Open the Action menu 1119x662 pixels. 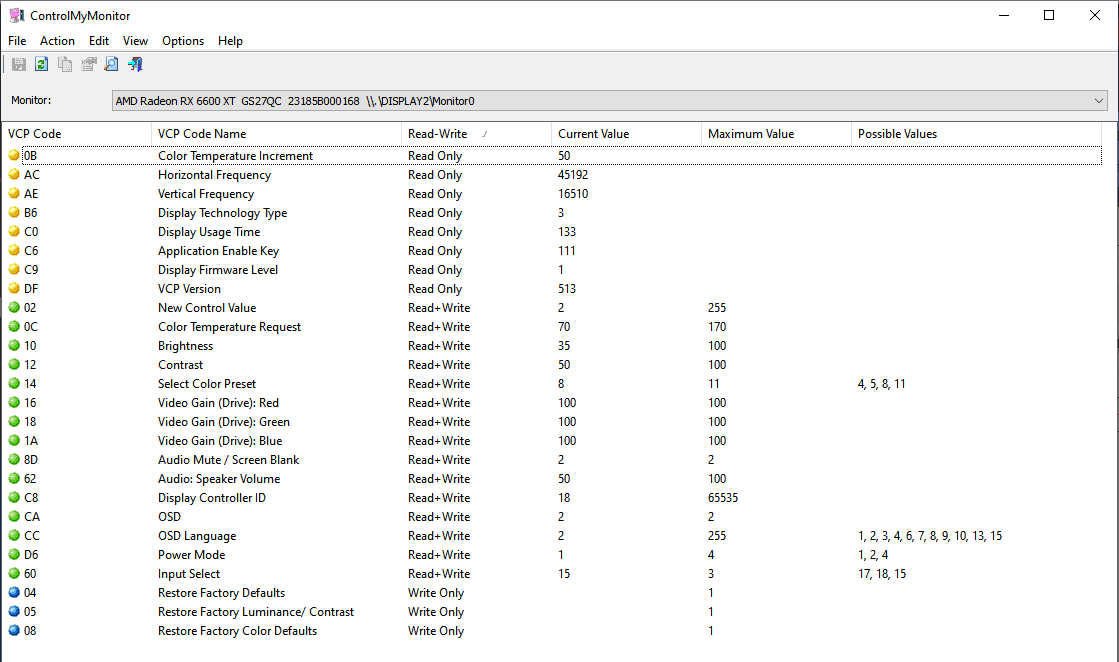pyautogui.click(x=57, y=41)
